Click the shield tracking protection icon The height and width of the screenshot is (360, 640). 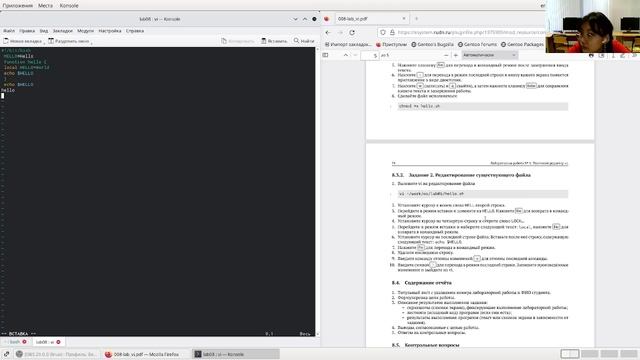[x=383, y=32]
